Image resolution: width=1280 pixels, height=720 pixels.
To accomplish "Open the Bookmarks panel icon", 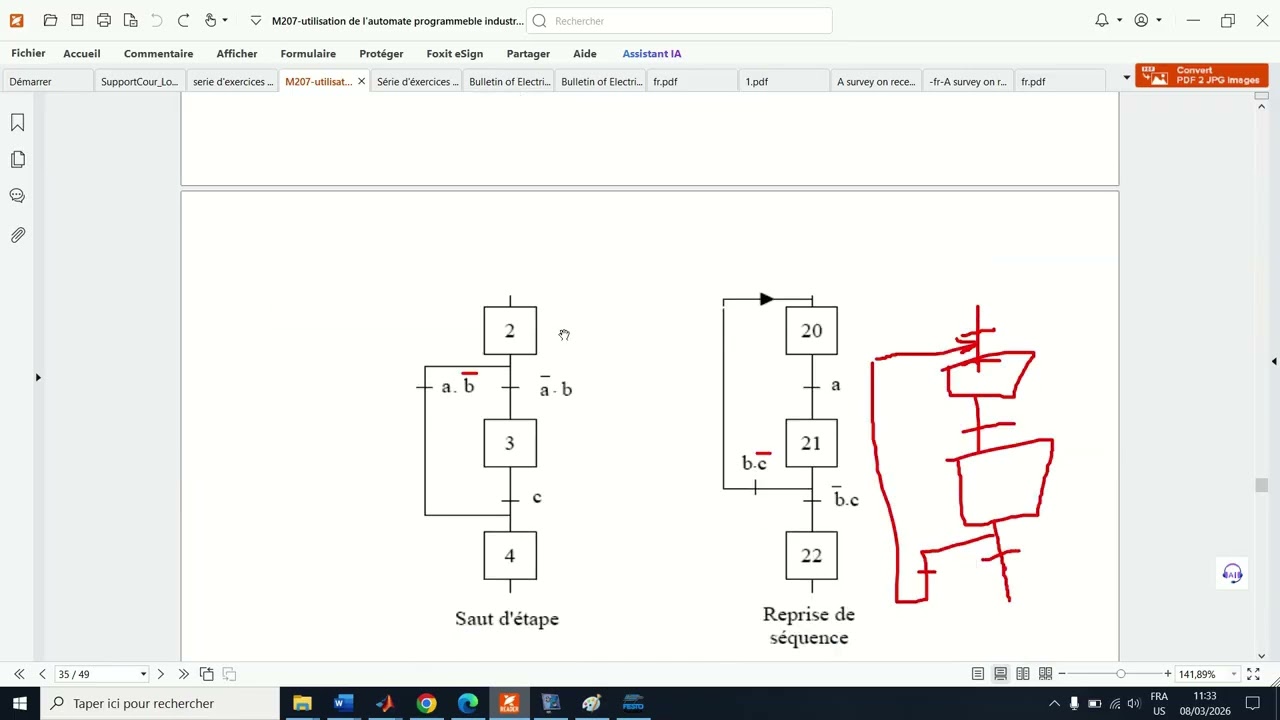I will pyautogui.click(x=17, y=122).
